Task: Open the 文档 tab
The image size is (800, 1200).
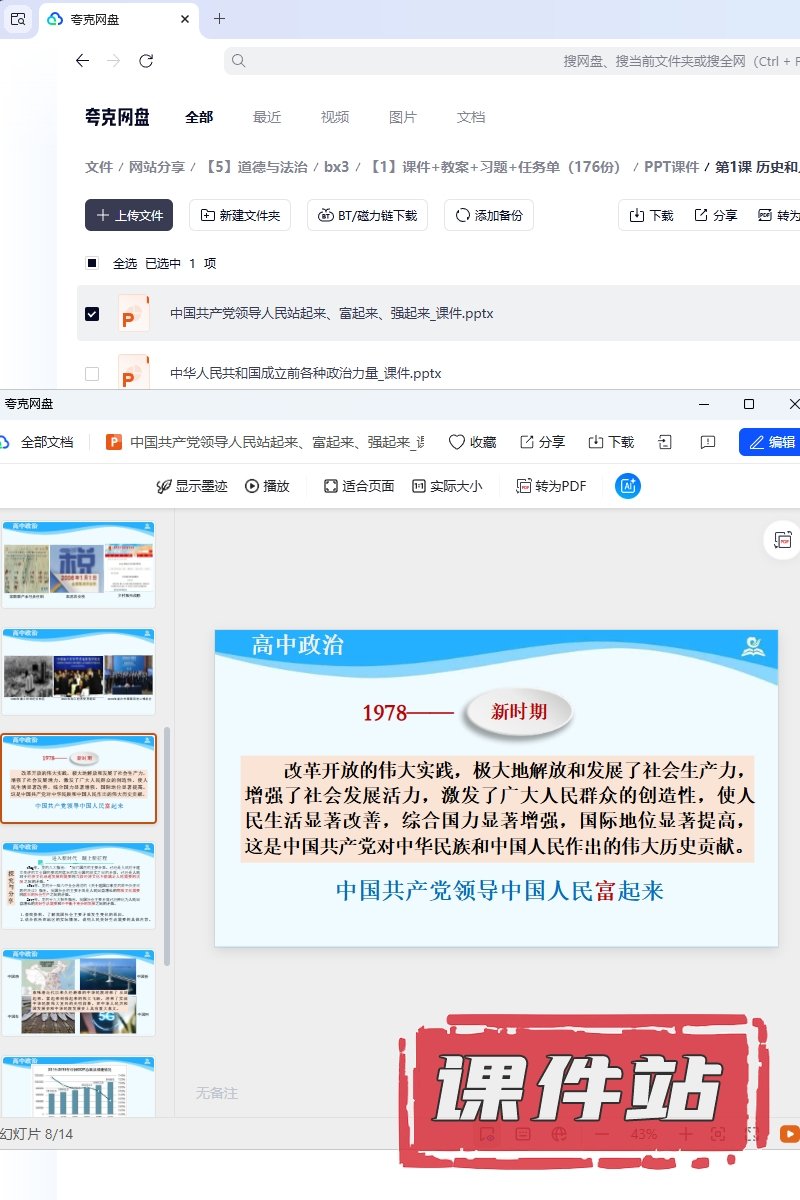Action: [471, 117]
